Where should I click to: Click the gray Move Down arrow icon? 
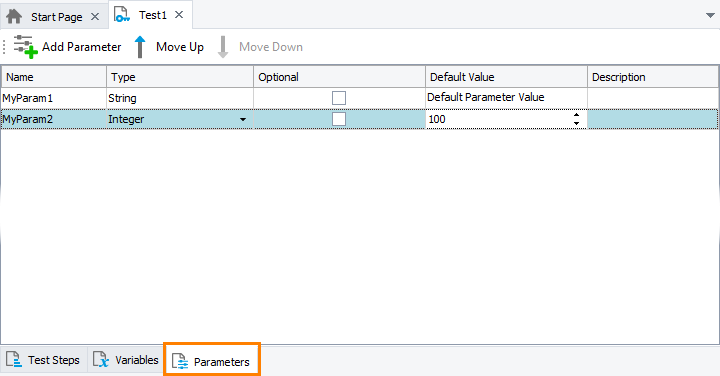(223, 47)
